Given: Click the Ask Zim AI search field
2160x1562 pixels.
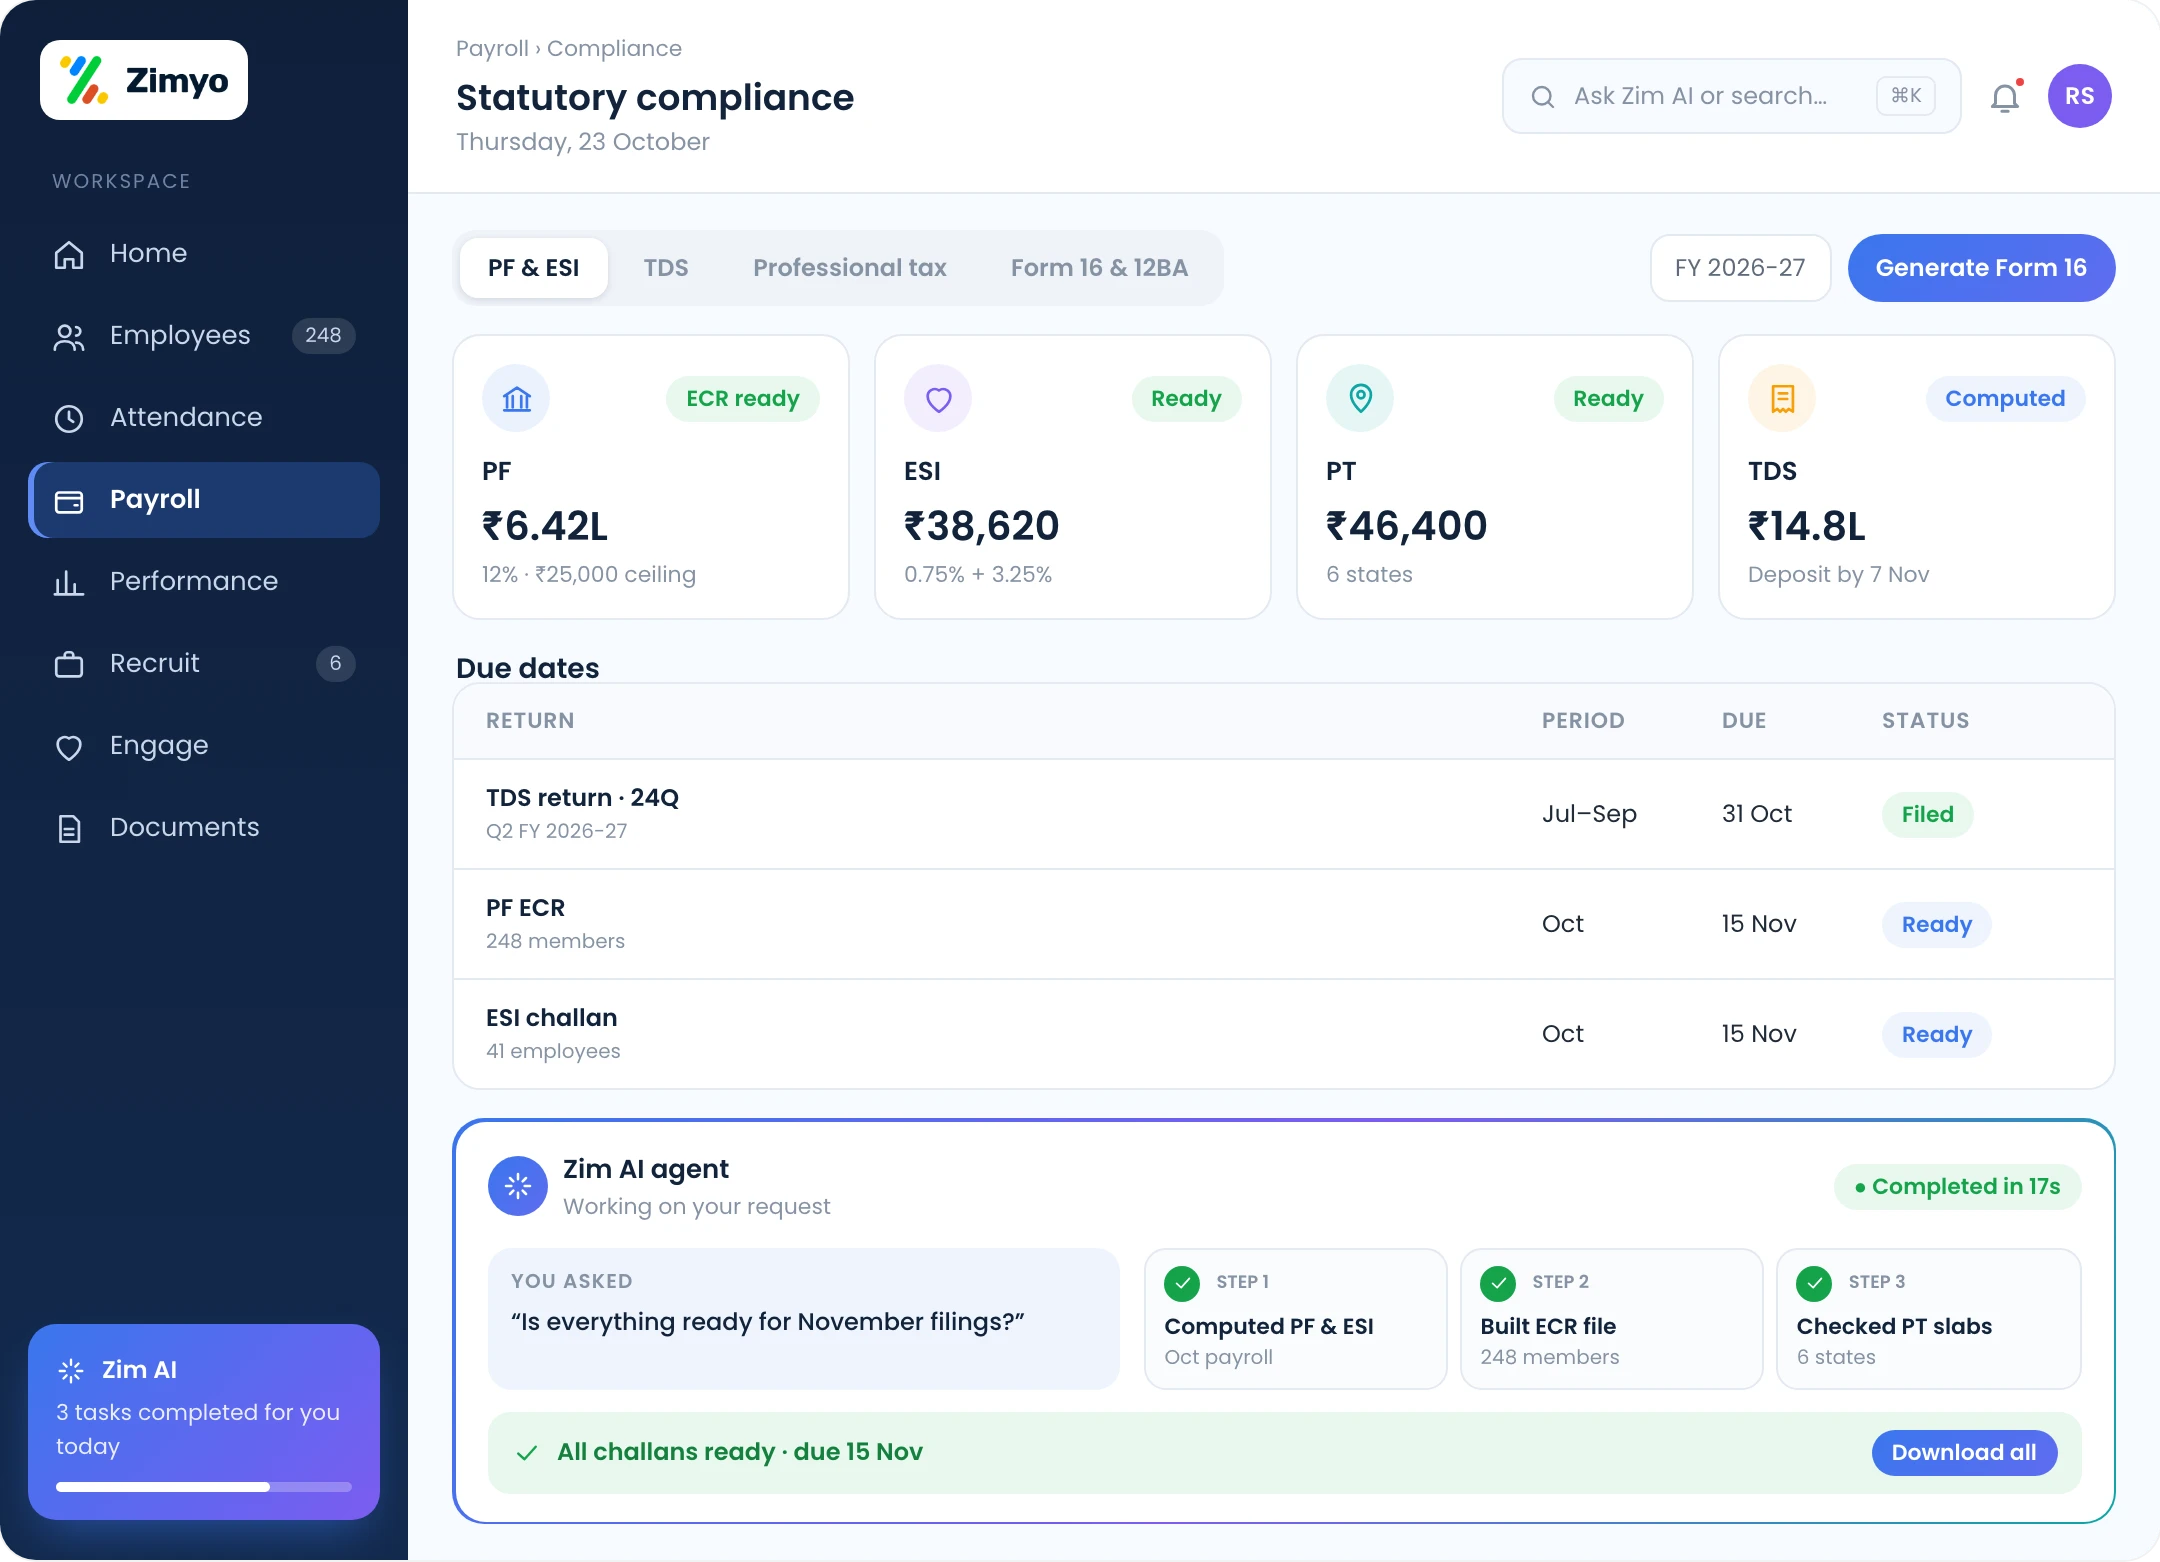Looking at the screenshot, I should click(1731, 96).
